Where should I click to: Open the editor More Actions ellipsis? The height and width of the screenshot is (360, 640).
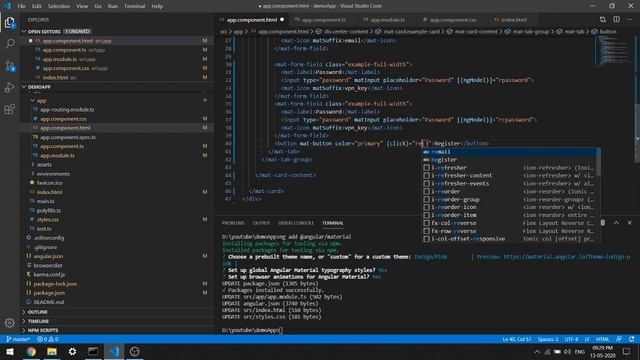pos(630,19)
